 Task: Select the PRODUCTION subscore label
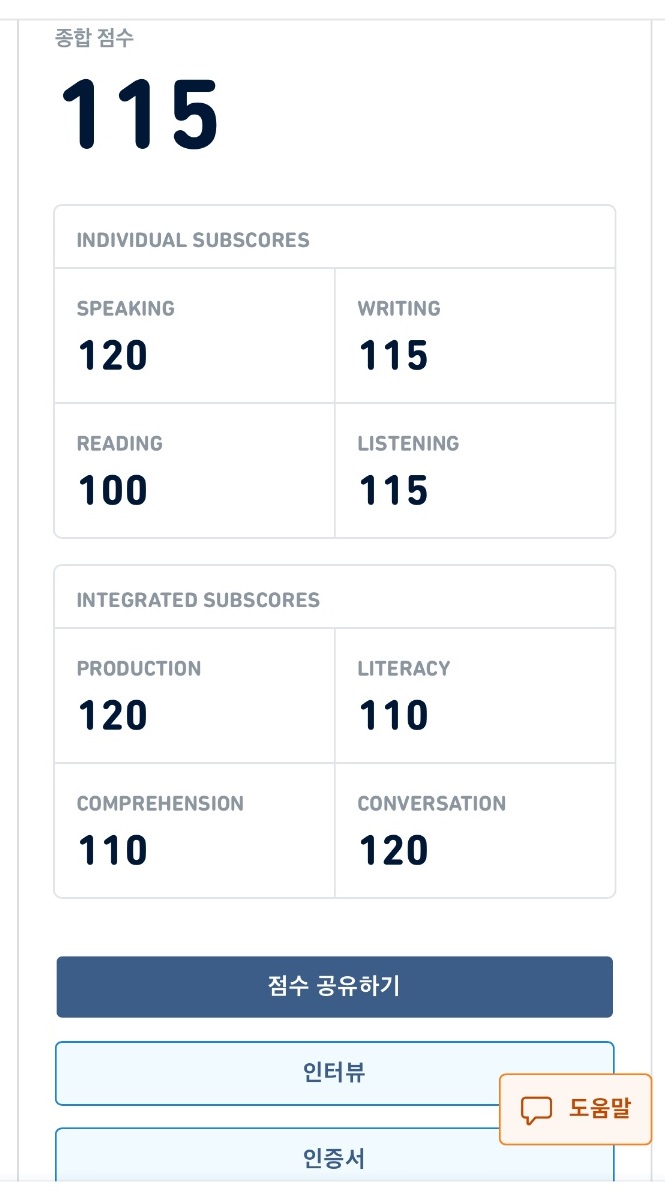coord(139,668)
